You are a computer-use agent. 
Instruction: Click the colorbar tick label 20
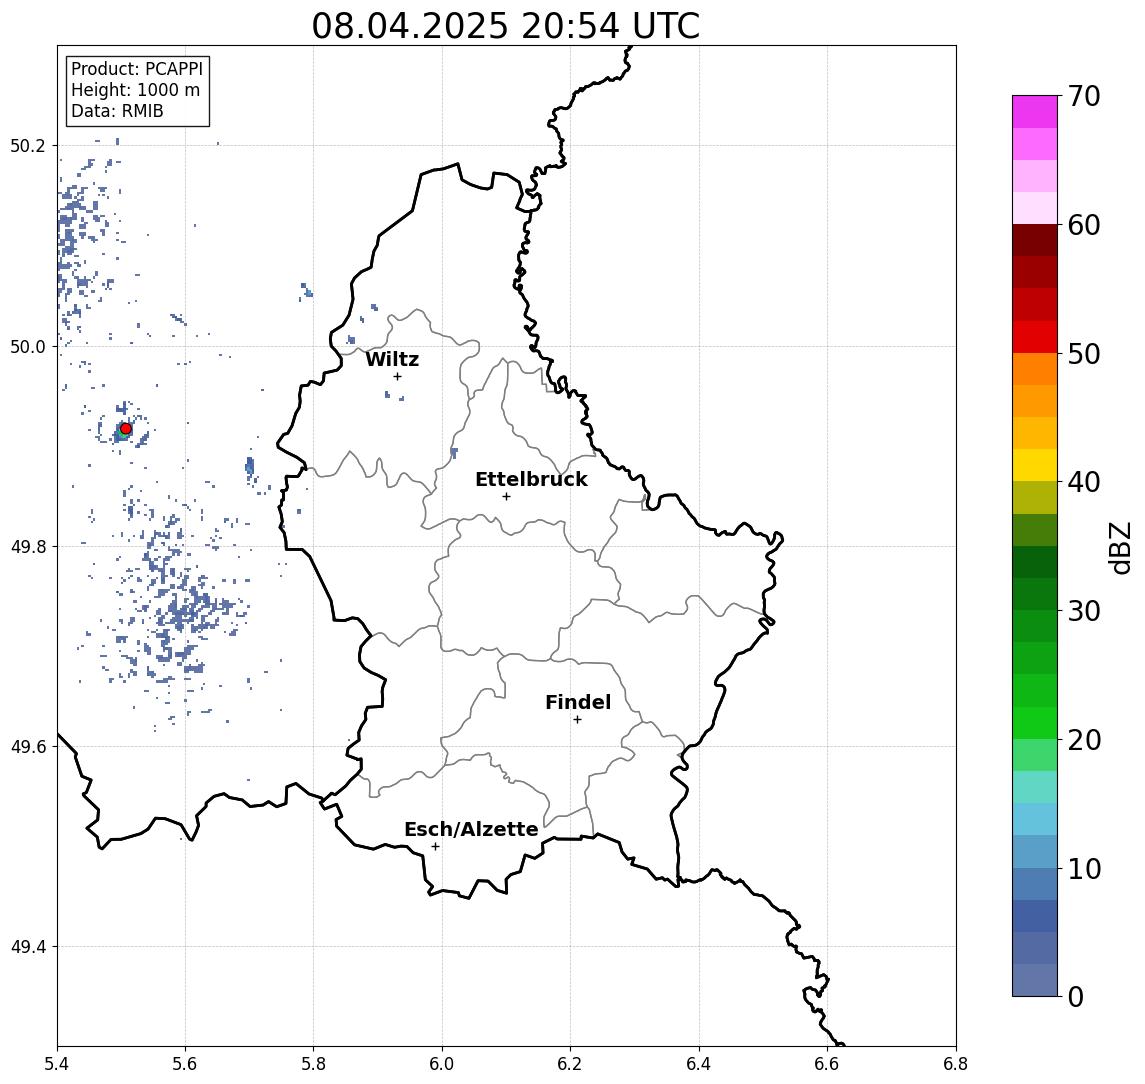coord(1084,739)
